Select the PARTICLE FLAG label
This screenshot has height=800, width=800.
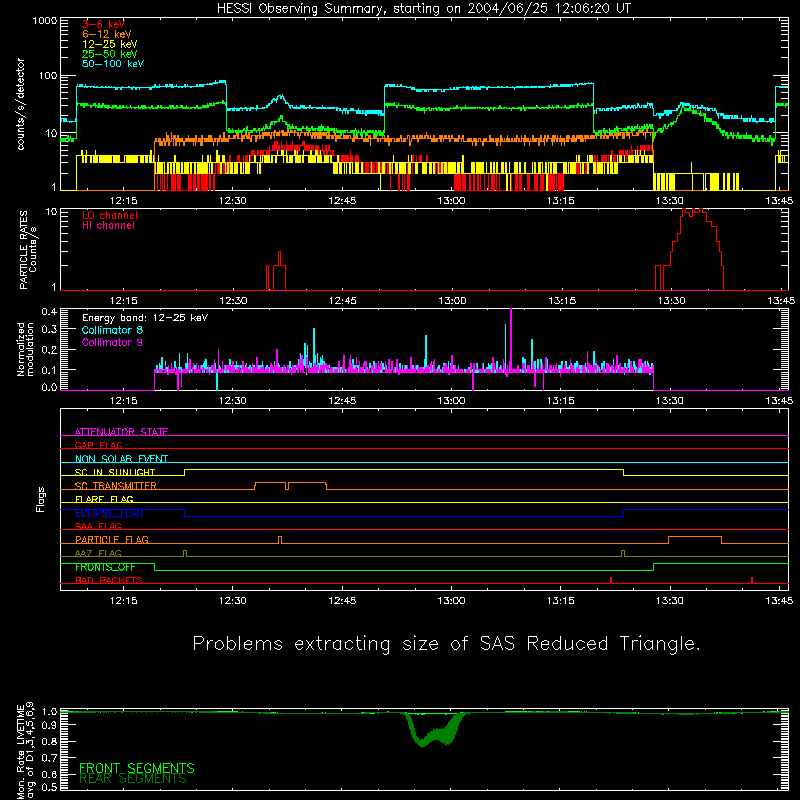pos(112,539)
